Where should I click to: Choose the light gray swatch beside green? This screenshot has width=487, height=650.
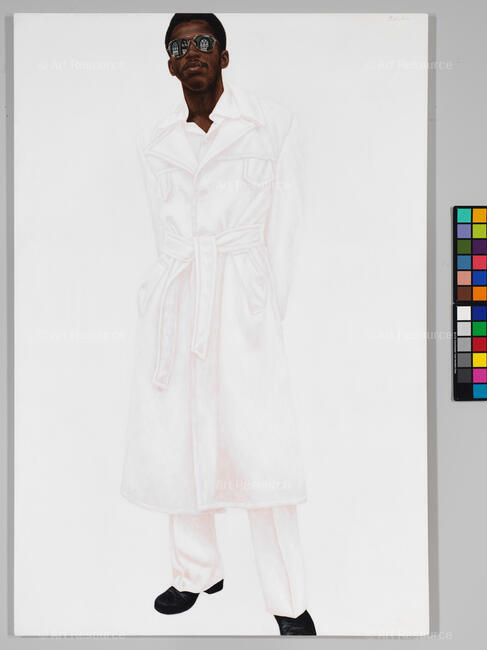pyautogui.click(x=464, y=329)
